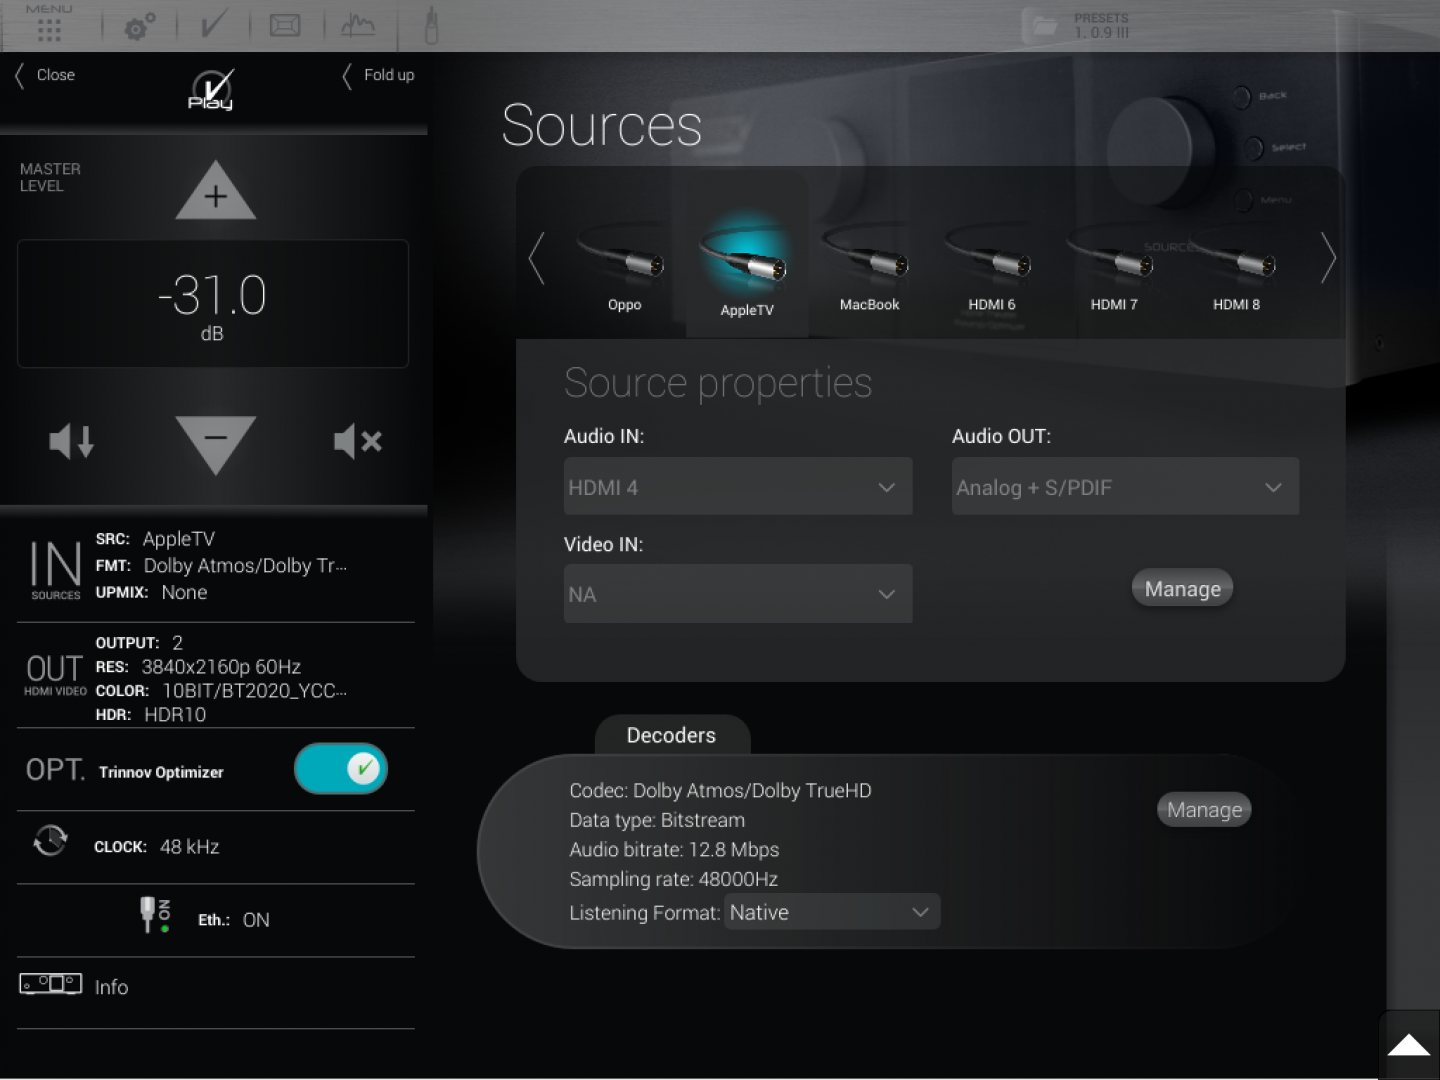The height and width of the screenshot is (1080, 1440).
Task: Open the screen layout icon in top bar
Action: 285,25
